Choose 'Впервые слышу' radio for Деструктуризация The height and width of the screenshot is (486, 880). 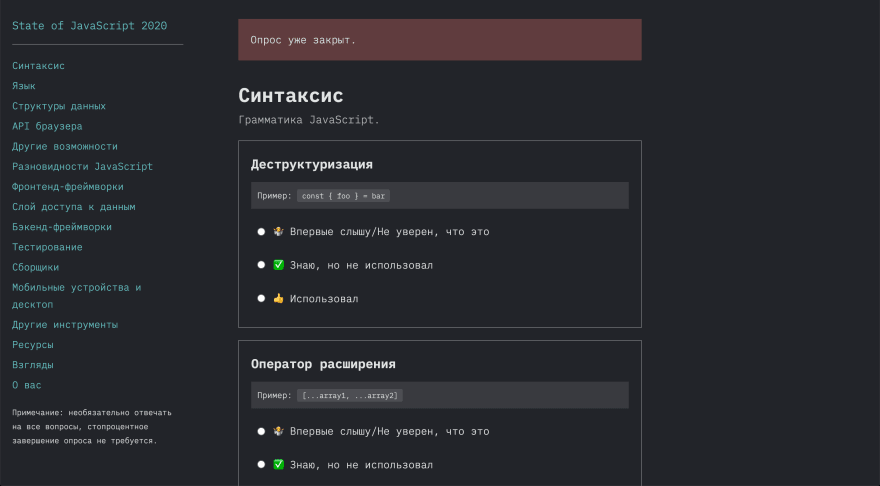261,231
